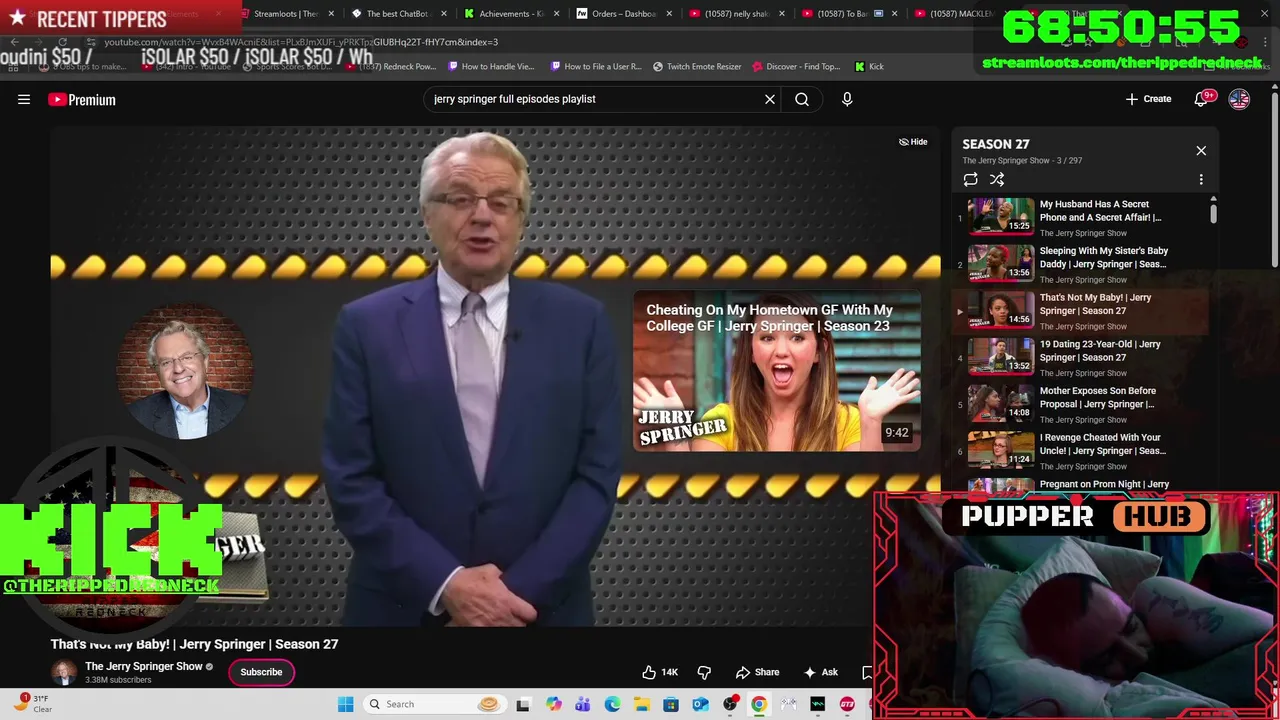Screen dimensions: 1280x720
Task: Toggle loop playlist
Action: pos(970,180)
